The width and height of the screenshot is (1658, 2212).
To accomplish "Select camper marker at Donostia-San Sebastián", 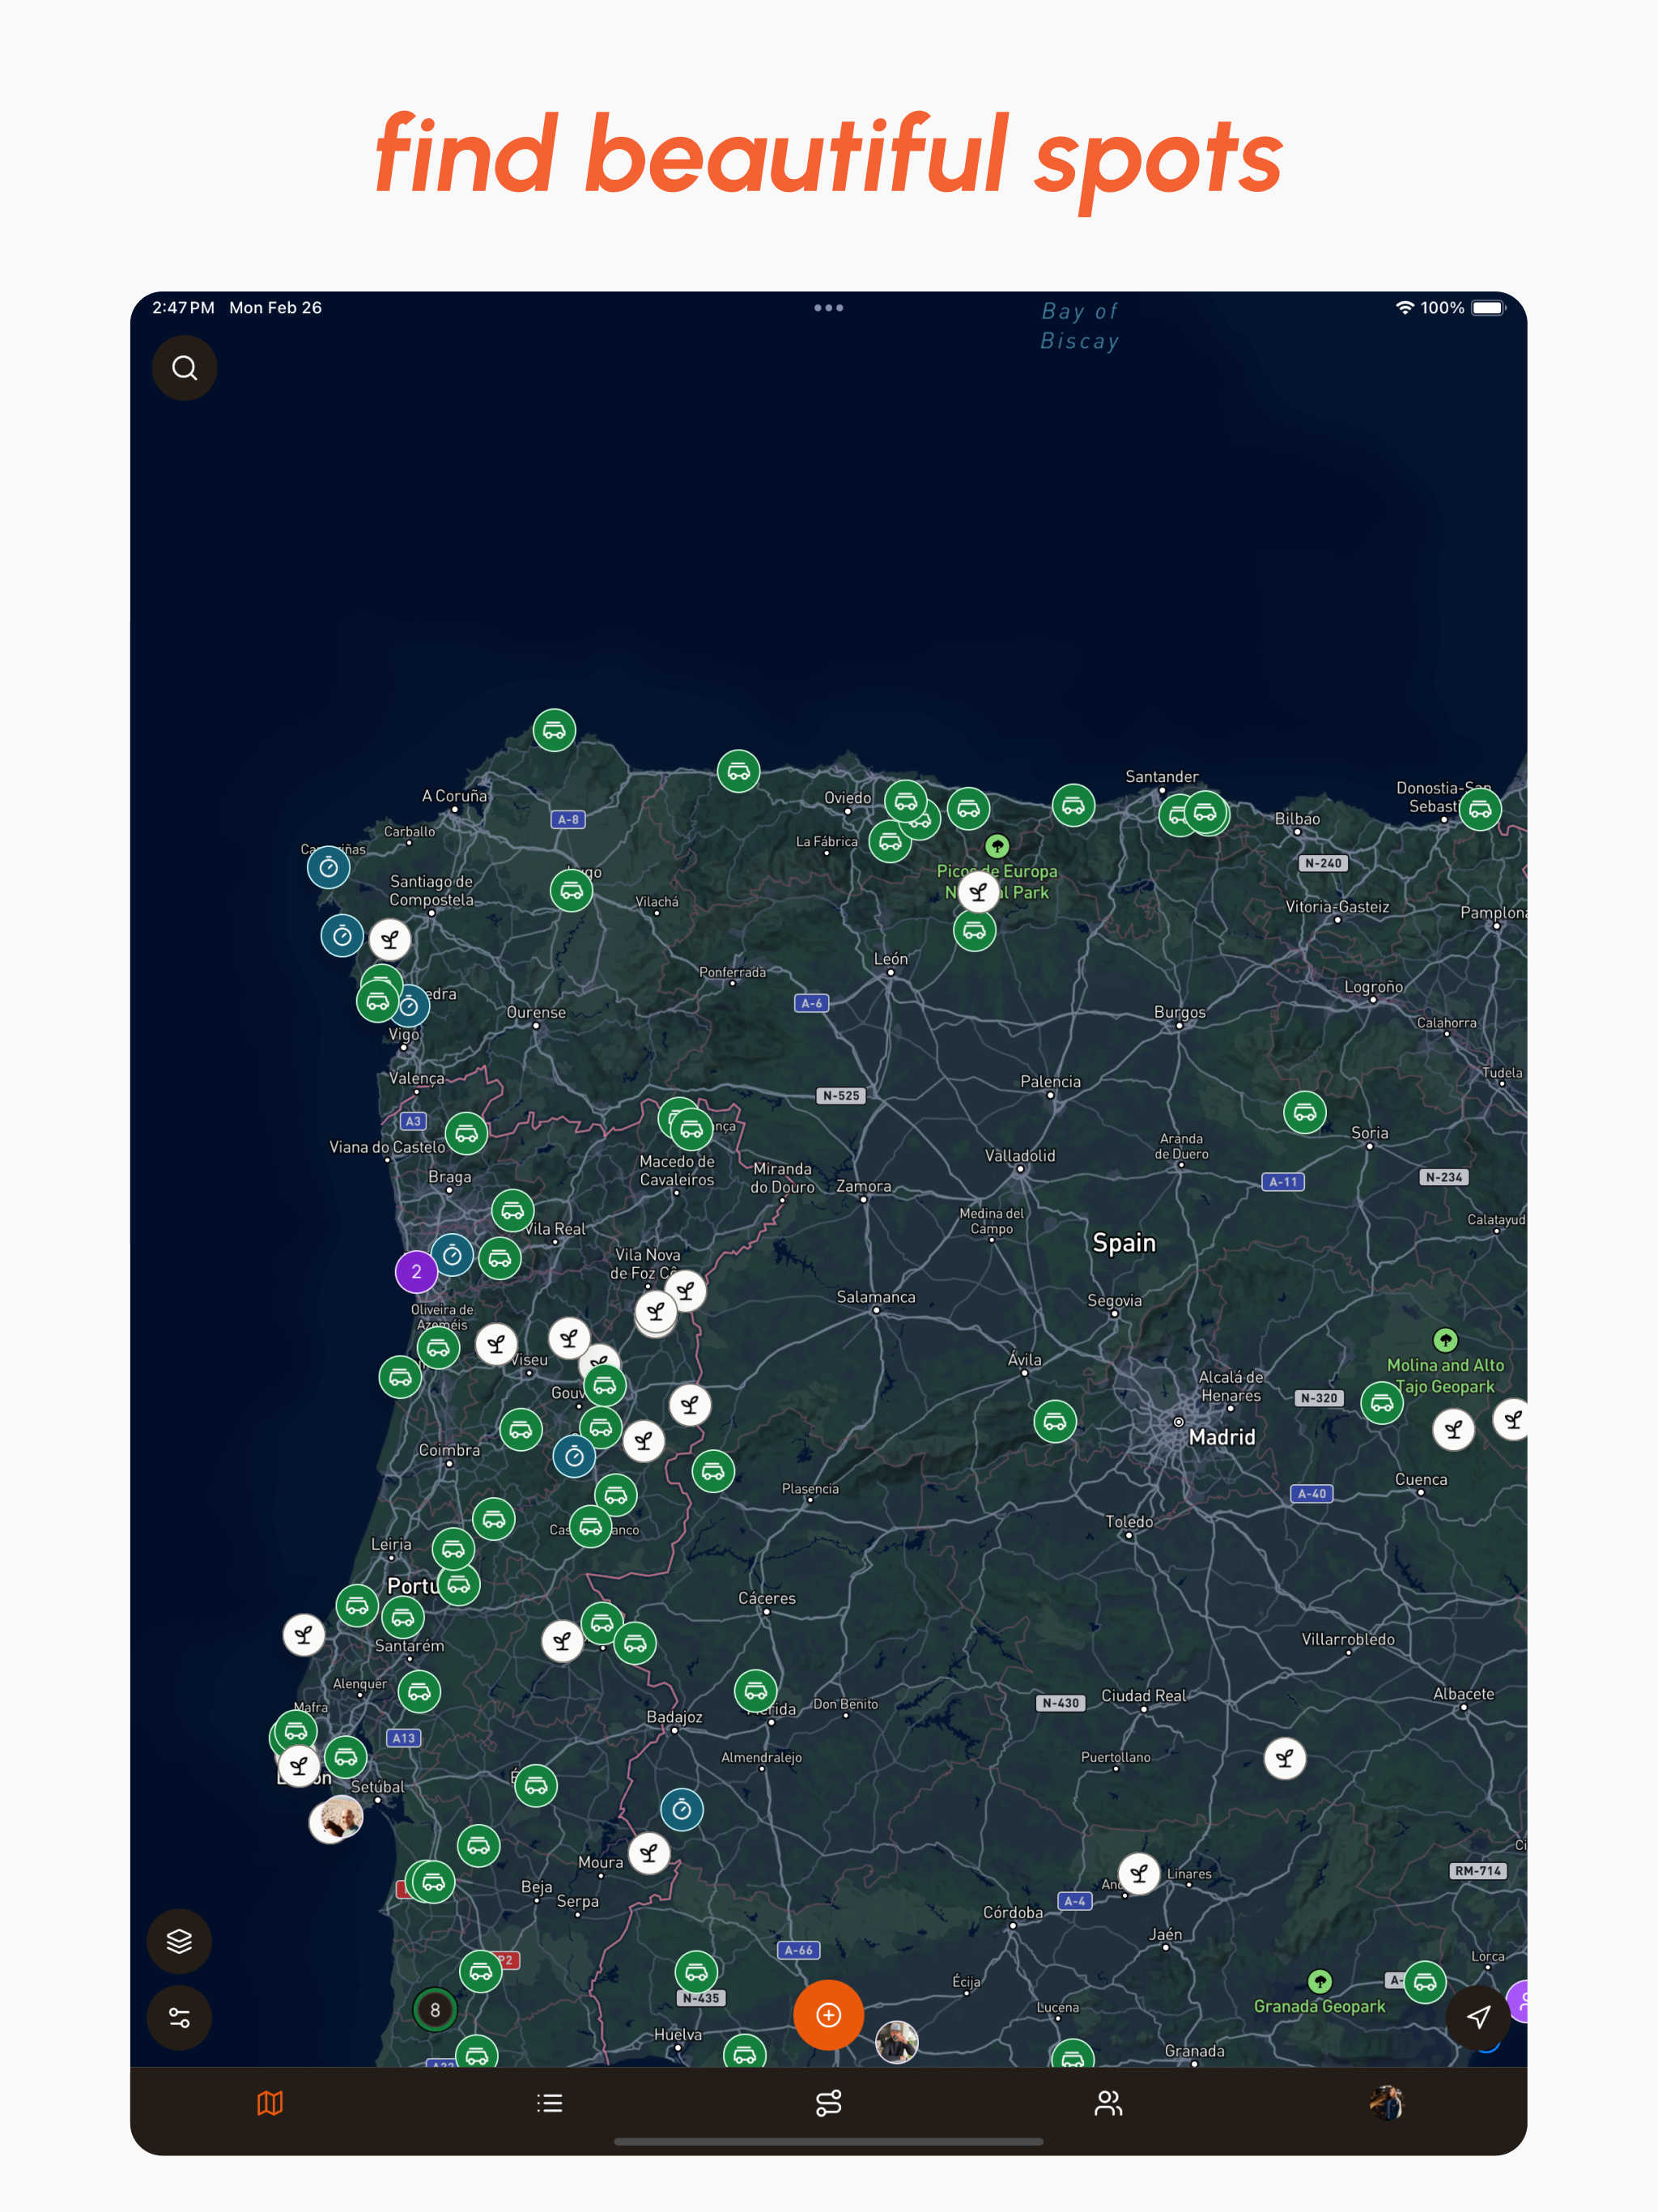I will pos(1480,809).
